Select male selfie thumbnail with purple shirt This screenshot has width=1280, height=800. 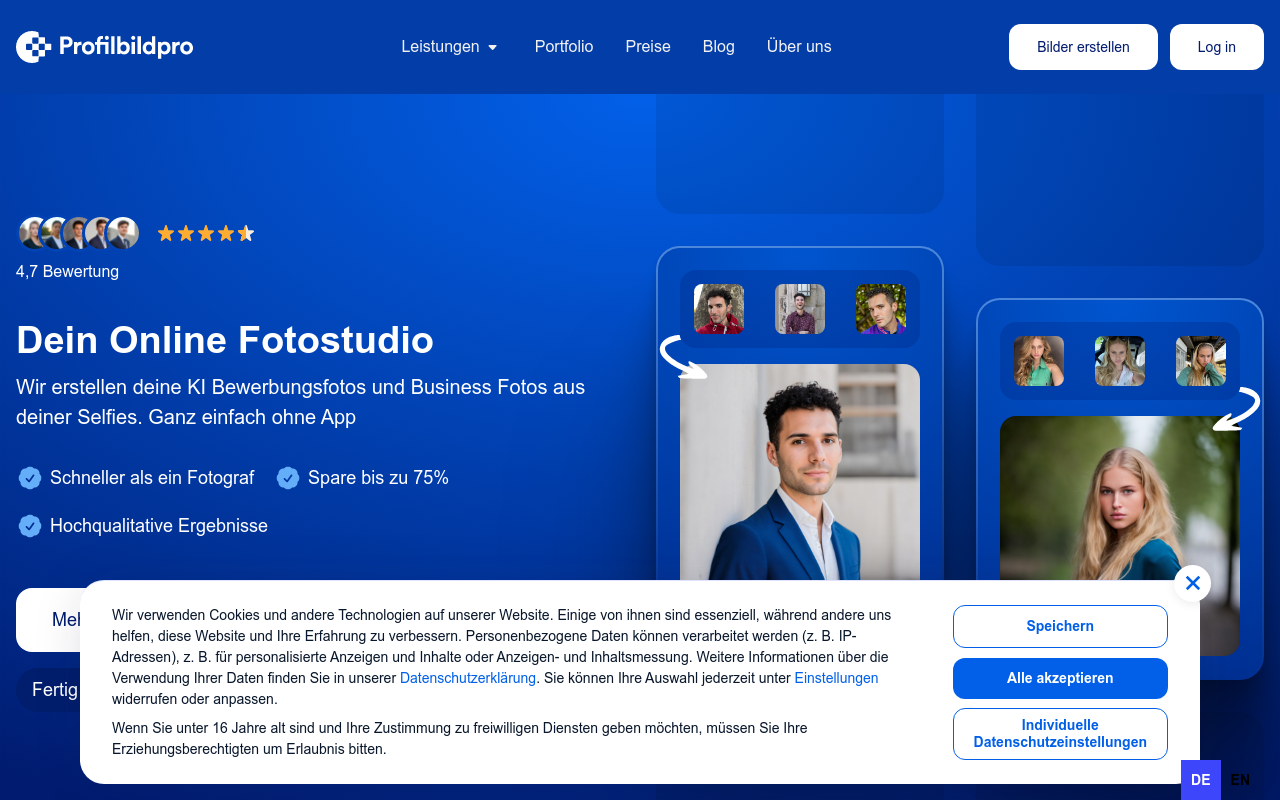[881, 309]
